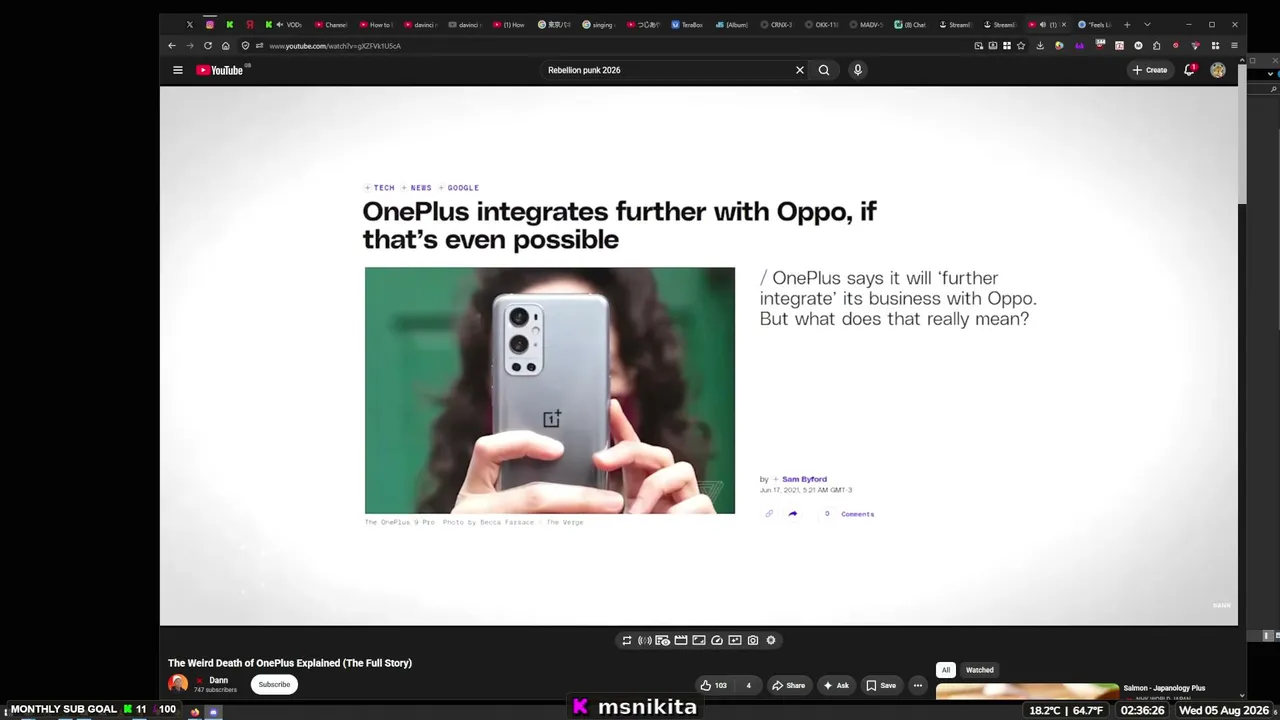Go to the YouTube home logo
Screen dimensions: 1280x720
pos(220,70)
